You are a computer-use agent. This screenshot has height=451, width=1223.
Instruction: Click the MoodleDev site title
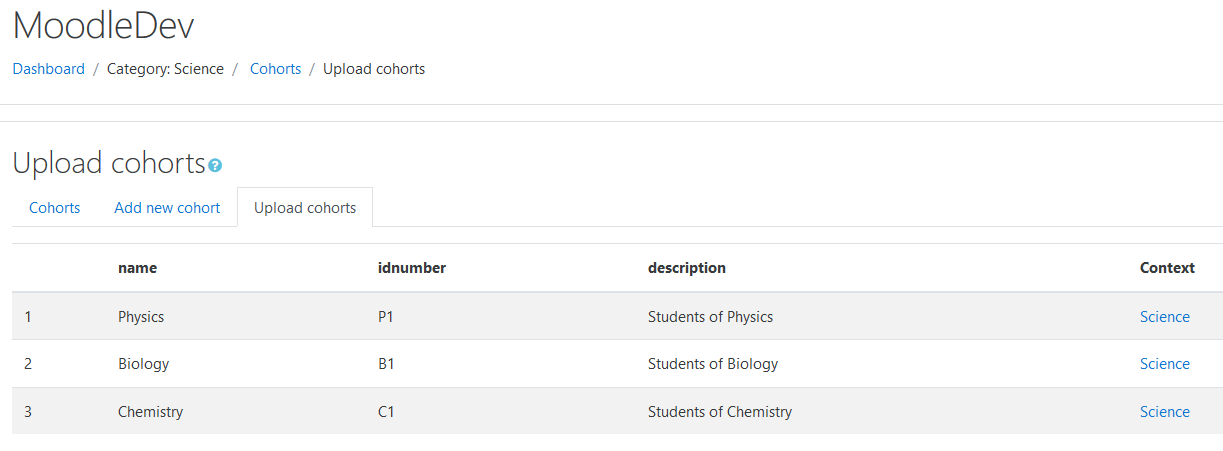[103, 25]
